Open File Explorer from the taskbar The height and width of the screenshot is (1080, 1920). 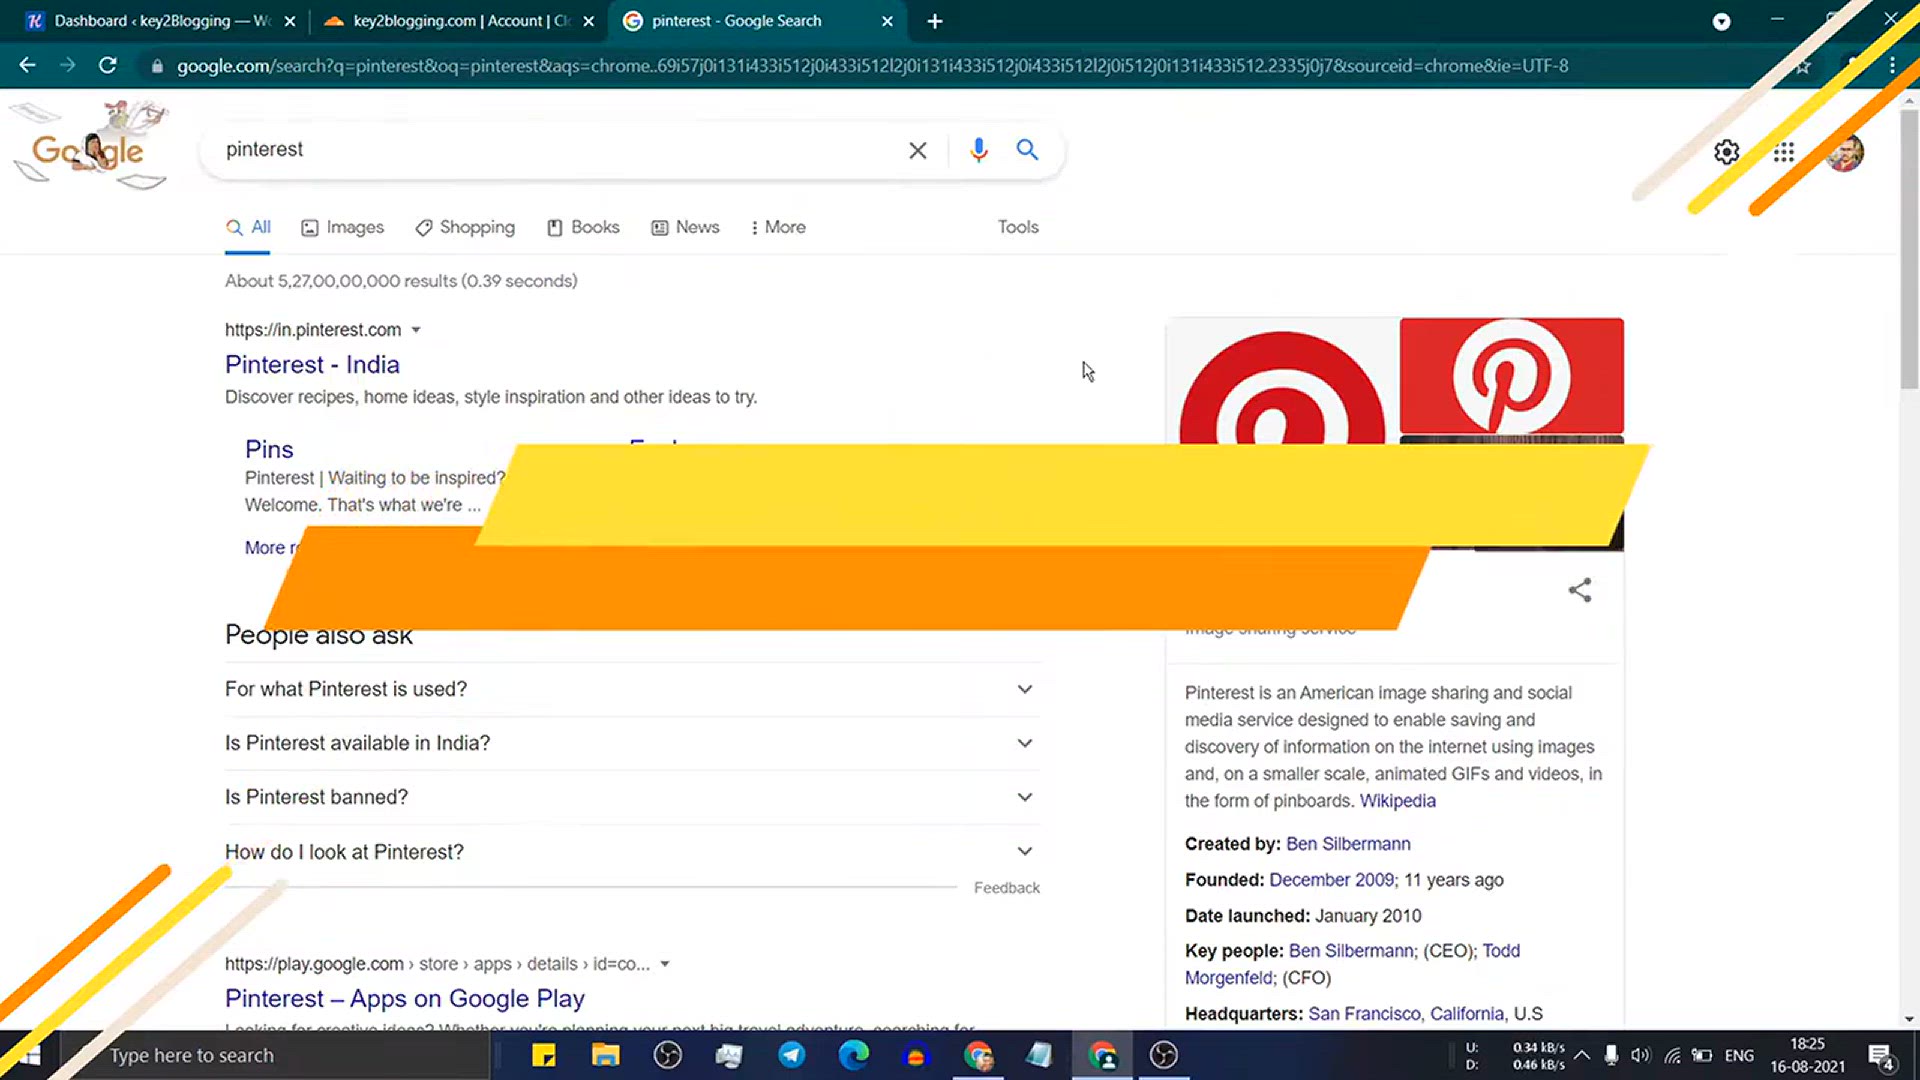point(606,1055)
